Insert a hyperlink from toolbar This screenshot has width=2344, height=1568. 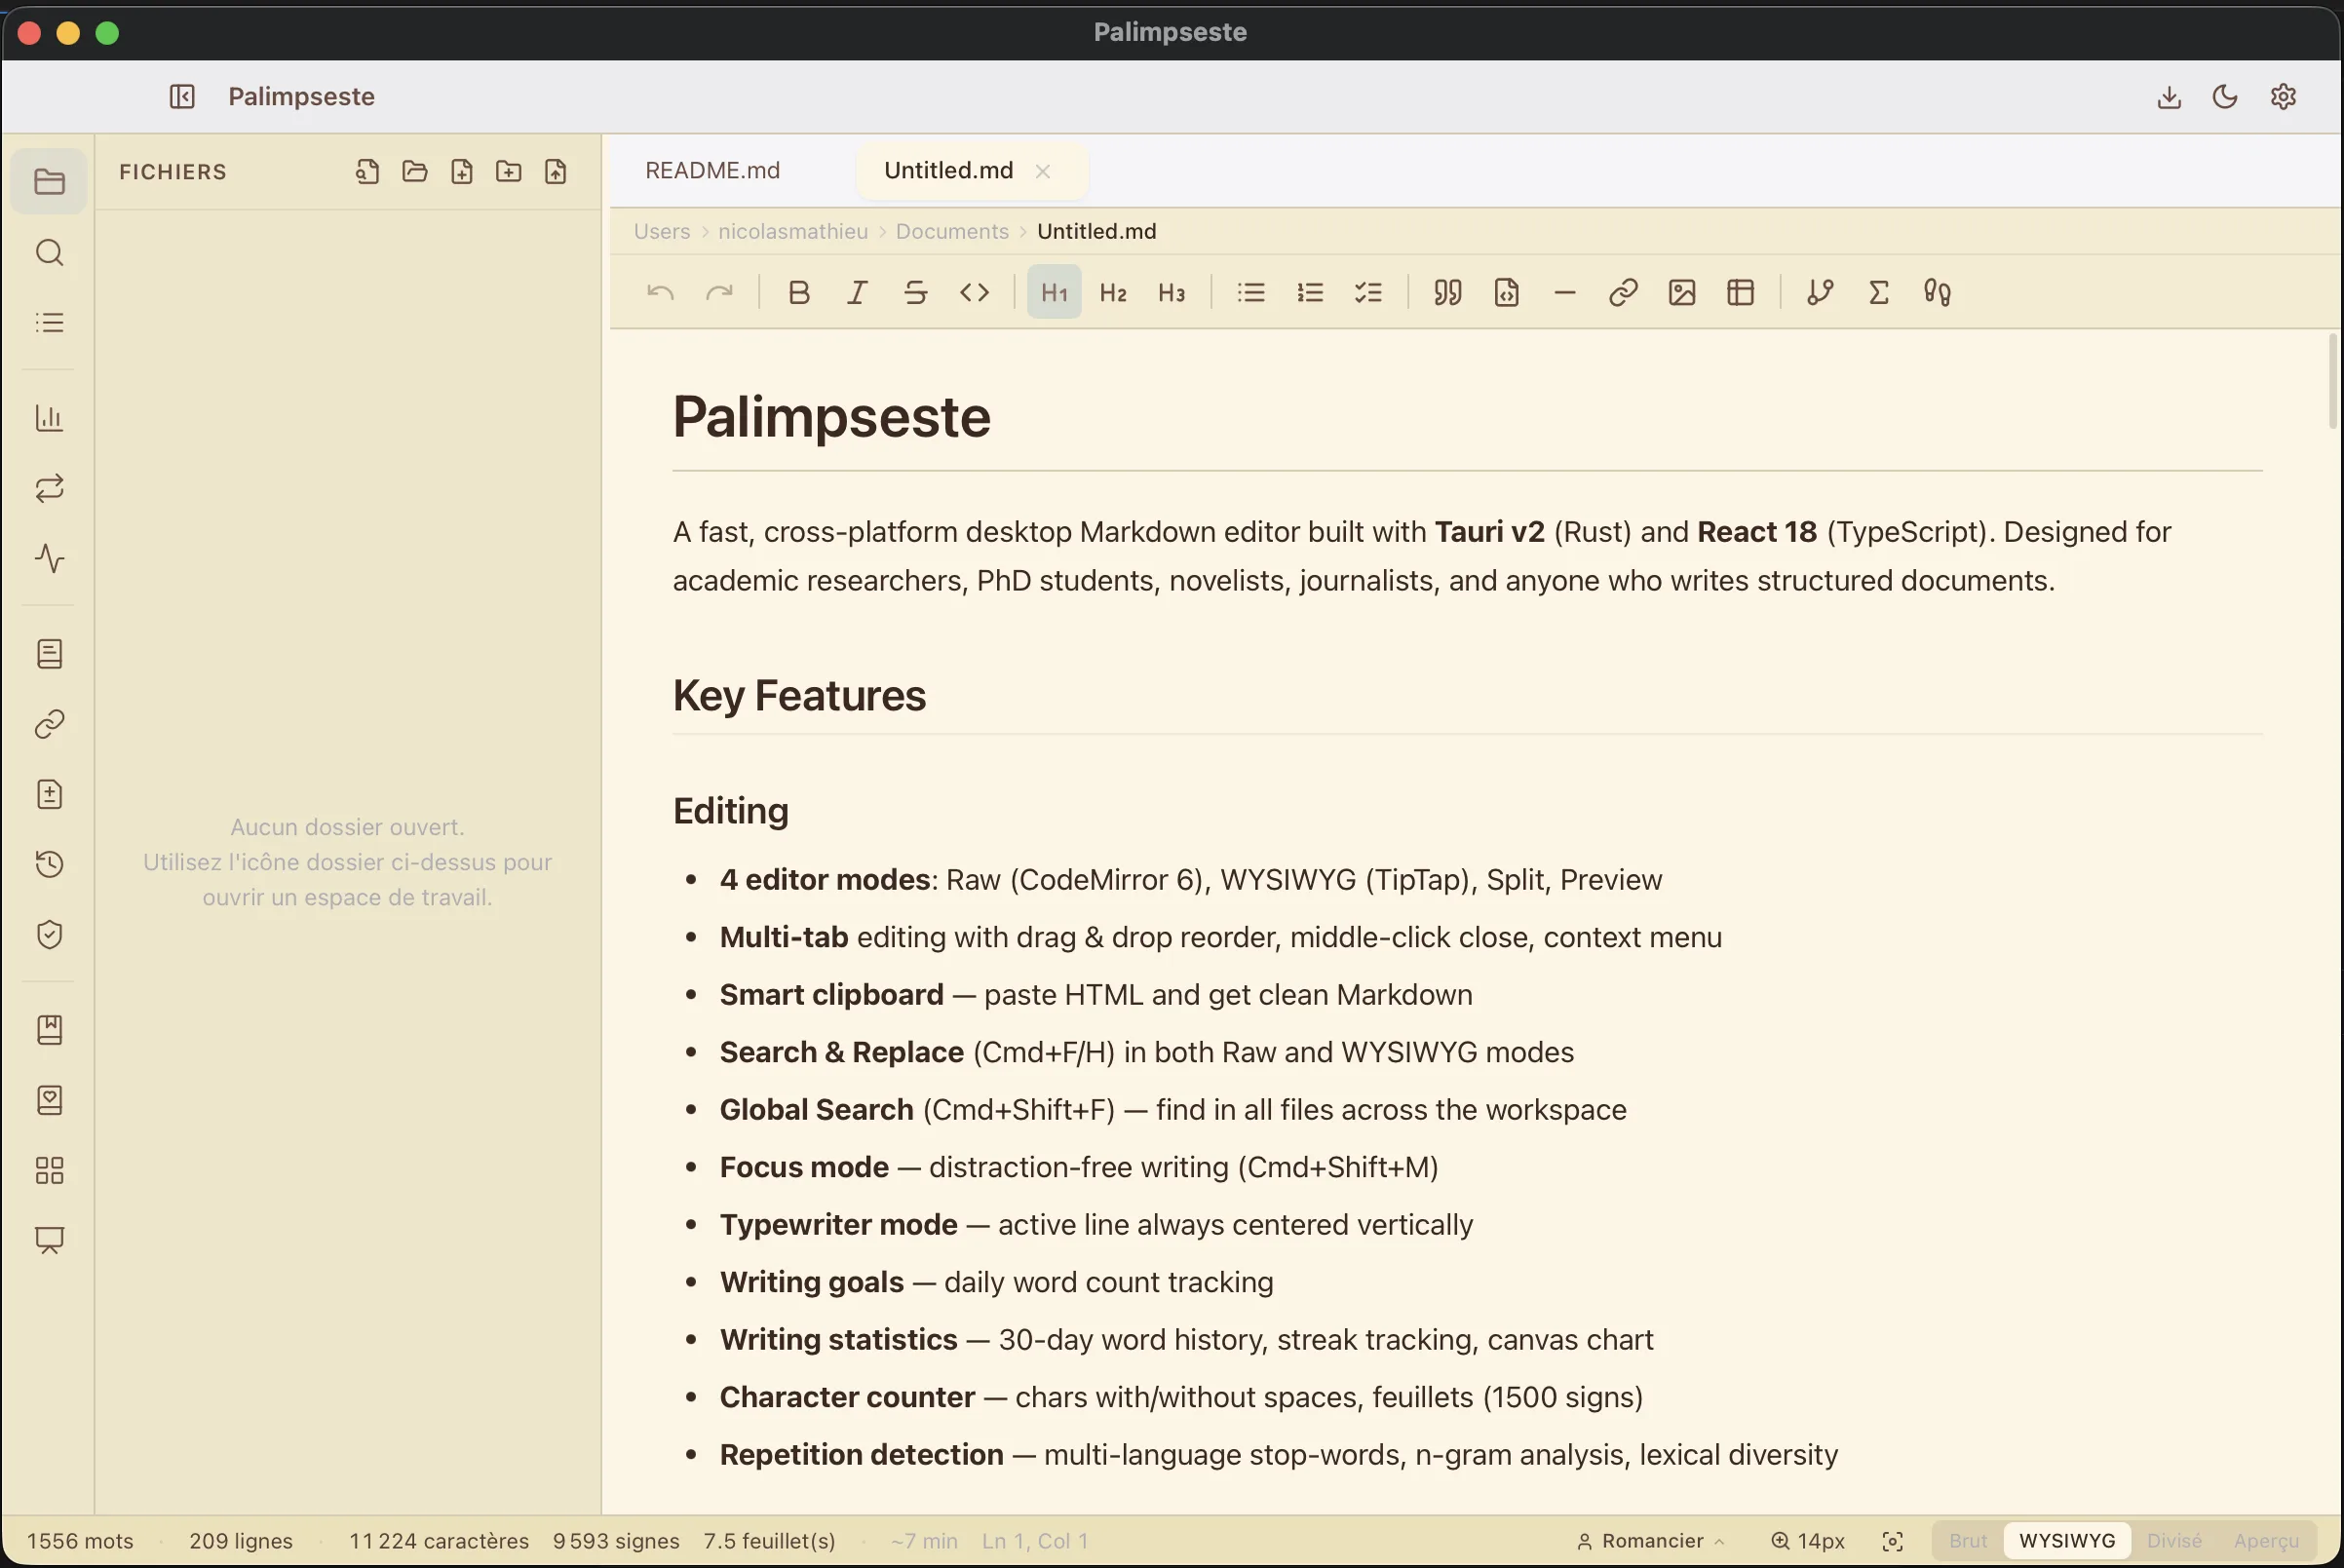pyautogui.click(x=1623, y=293)
